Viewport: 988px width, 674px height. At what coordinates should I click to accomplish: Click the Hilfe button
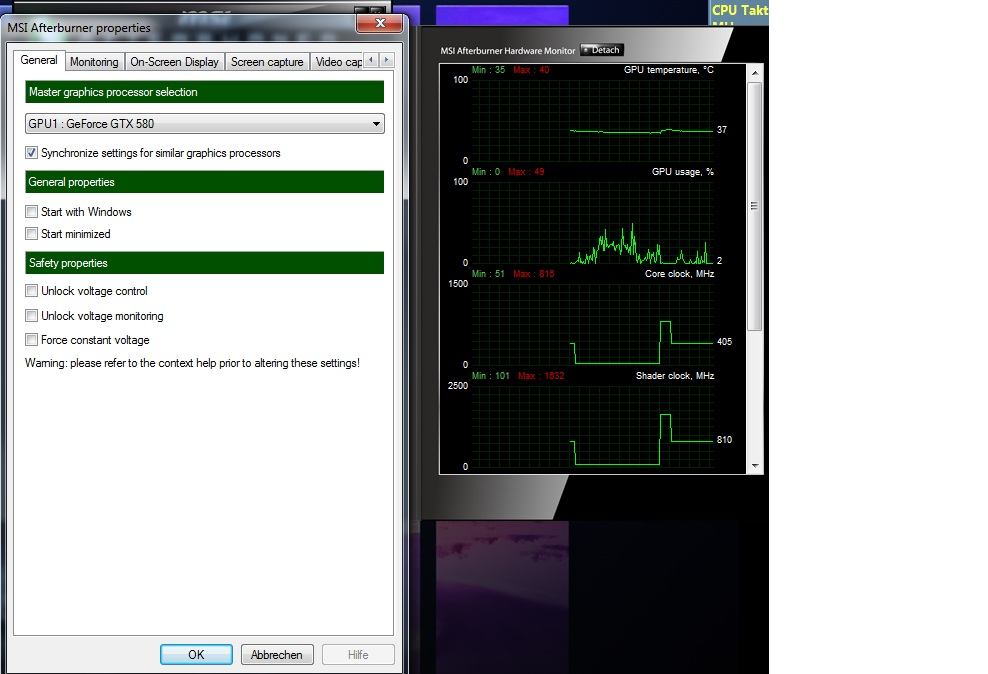pyautogui.click(x=358, y=654)
